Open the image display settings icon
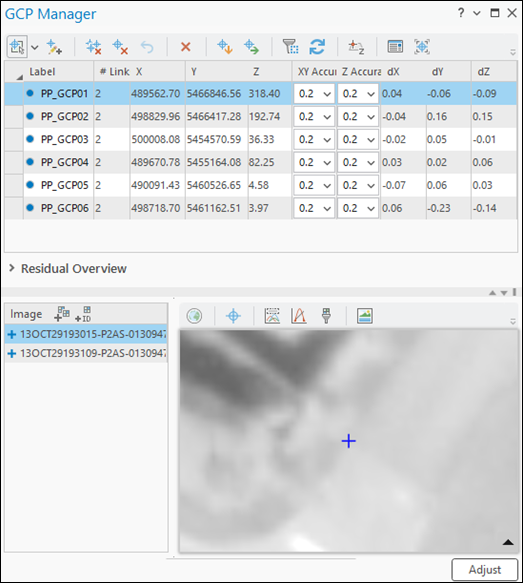 [x=365, y=316]
